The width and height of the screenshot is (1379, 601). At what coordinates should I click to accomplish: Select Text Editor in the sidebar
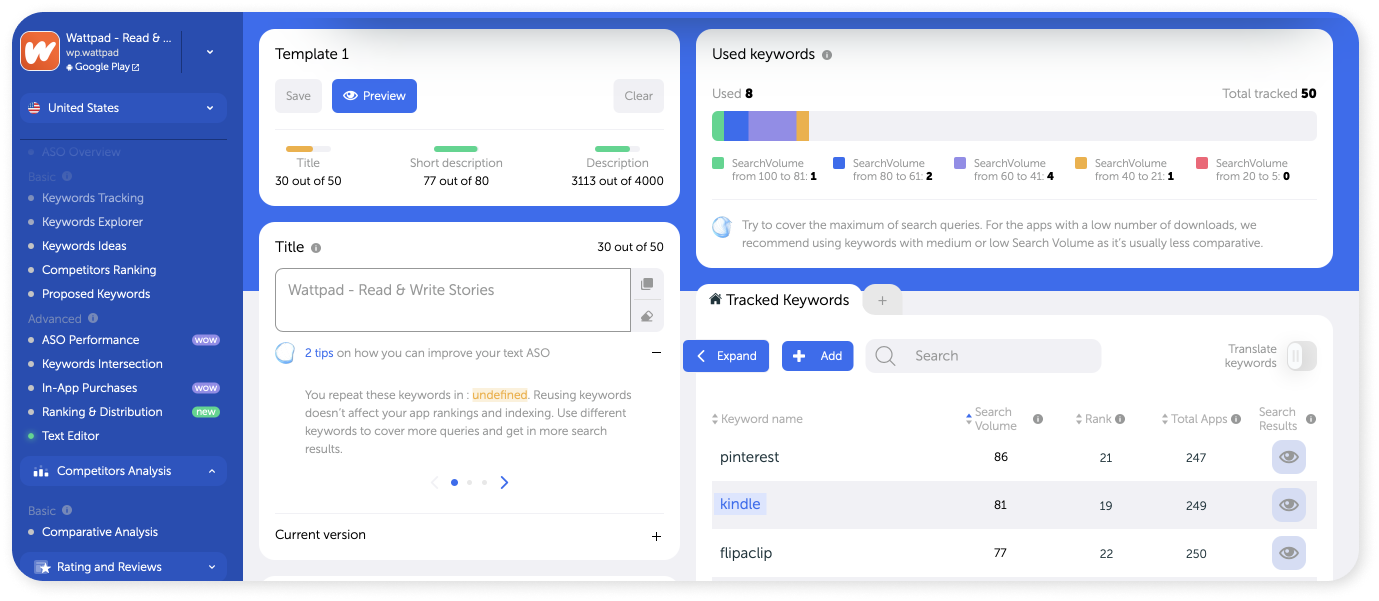tap(71, 436)
